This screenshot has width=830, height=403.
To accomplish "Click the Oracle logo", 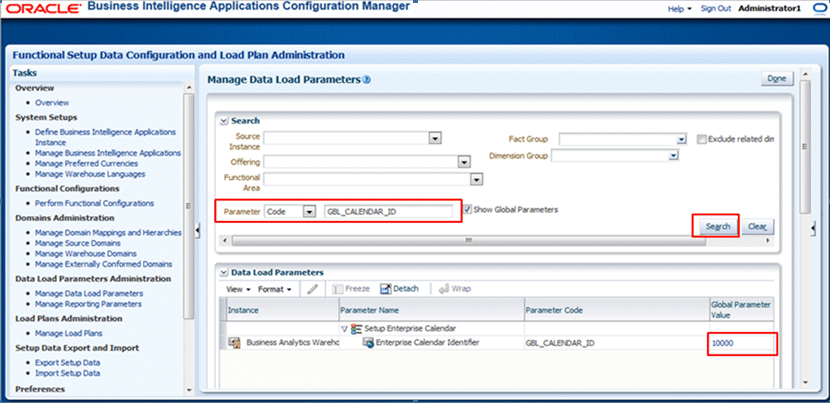I will (43, 8).
